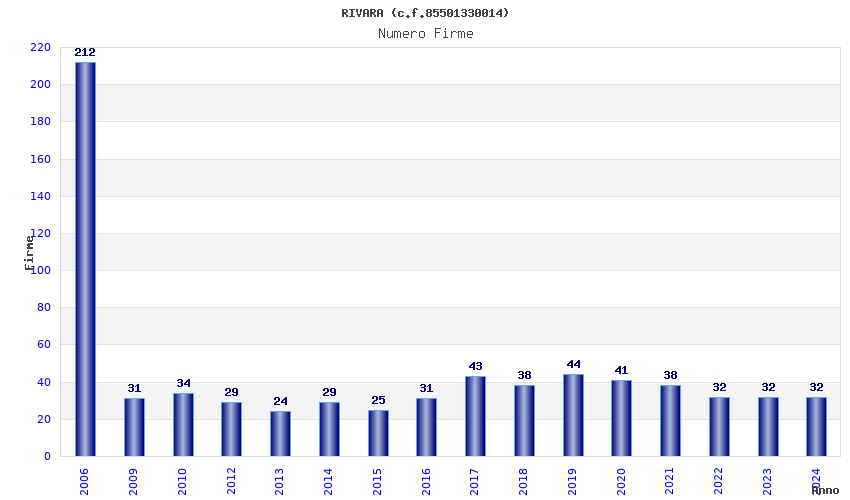
Task: Click the x-axis label '2021'
Action: tap(669, 482)
